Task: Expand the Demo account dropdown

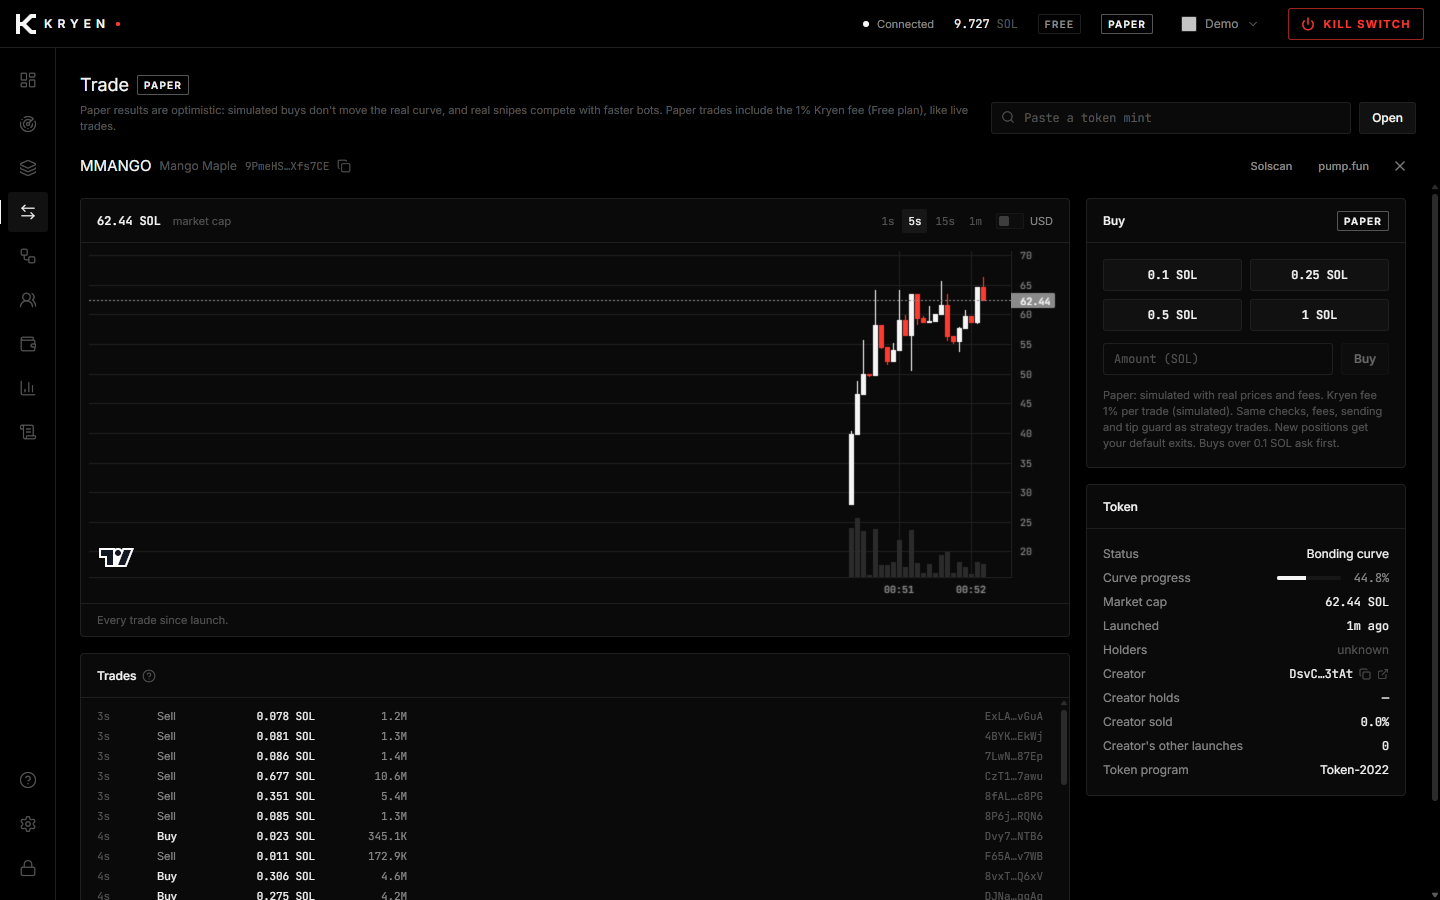Action: [x=1220, y=24]
